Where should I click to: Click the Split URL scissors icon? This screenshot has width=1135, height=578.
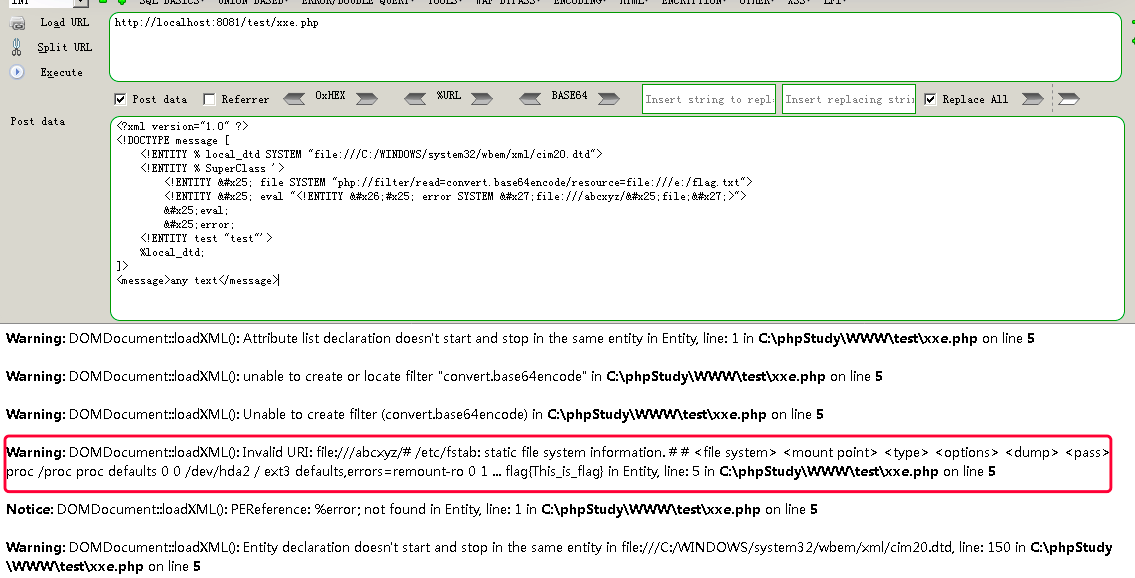click(17, 48)
